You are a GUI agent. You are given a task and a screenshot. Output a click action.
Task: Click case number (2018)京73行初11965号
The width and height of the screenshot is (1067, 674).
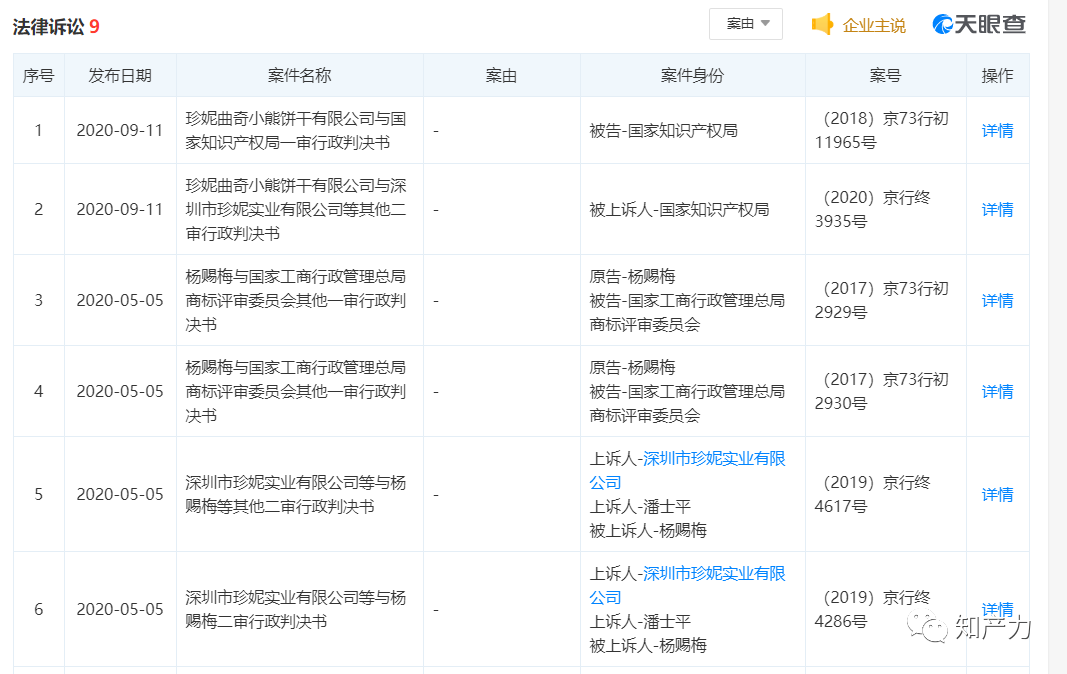tap(881, 131)
